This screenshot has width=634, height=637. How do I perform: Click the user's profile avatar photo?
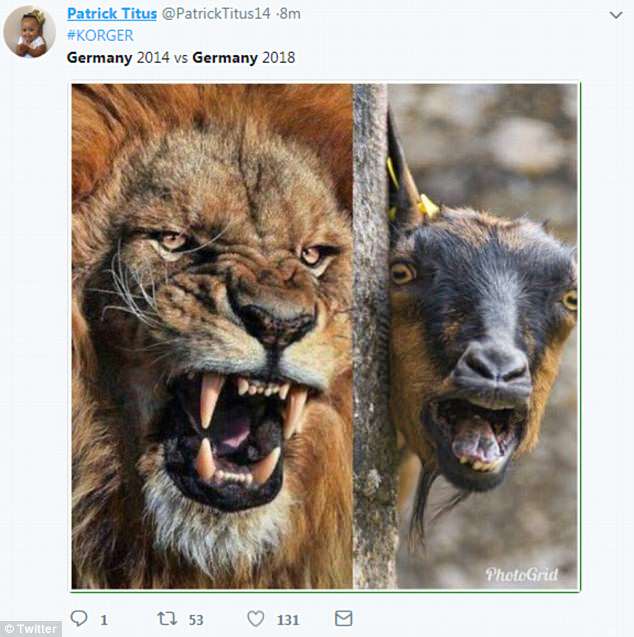[29, 31]
